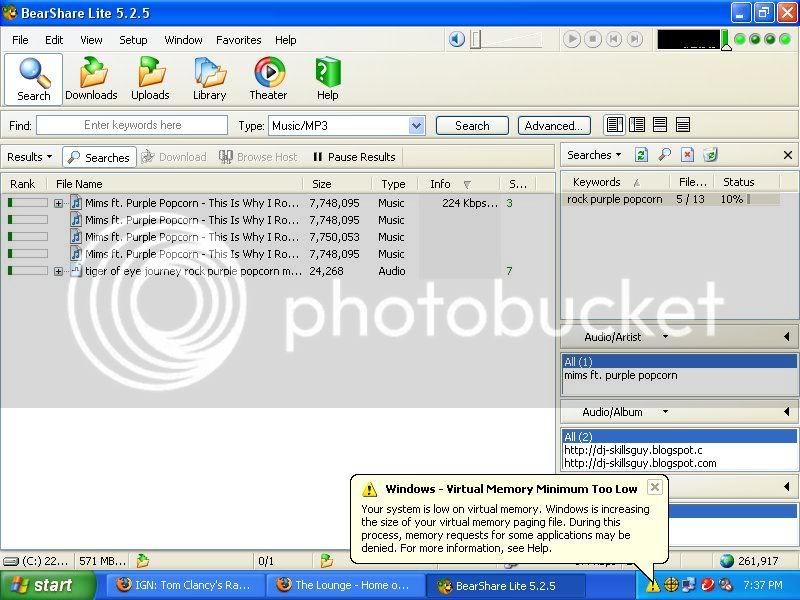Pause incoming search results
This screenshot has width=800, height=600.
tap(354, 157)
